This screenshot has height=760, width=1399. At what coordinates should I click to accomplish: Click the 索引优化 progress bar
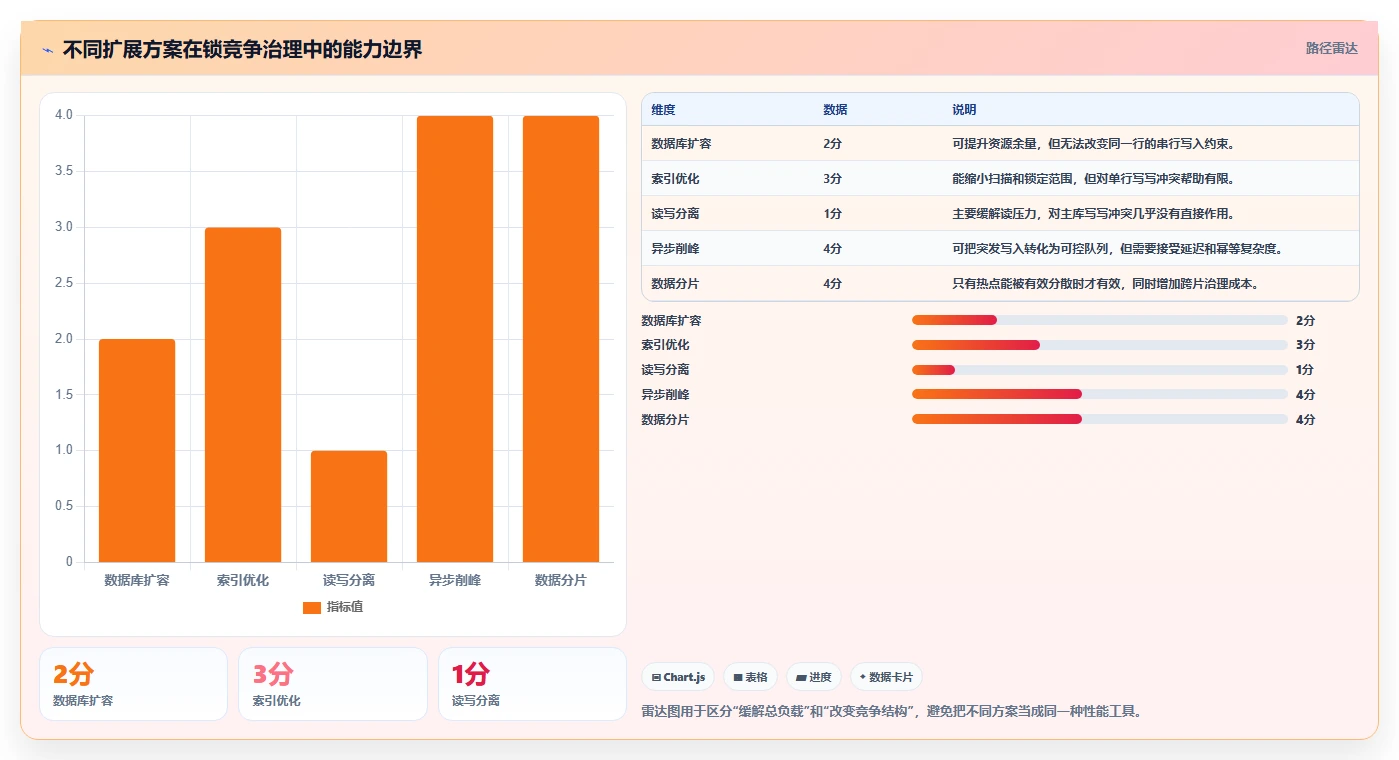pyautogui.click(x=1100, y=345)
